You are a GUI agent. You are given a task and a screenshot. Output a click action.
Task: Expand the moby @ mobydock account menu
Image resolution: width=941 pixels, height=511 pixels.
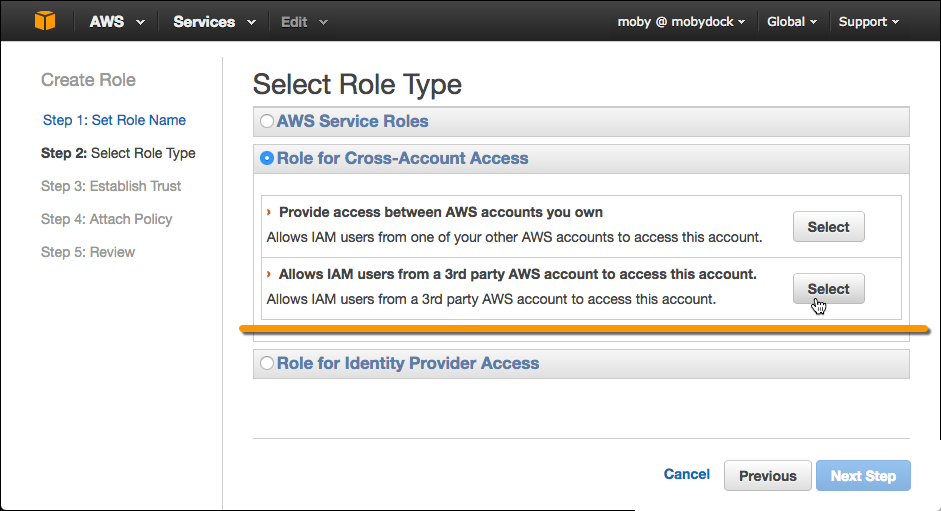pos(681,22)
